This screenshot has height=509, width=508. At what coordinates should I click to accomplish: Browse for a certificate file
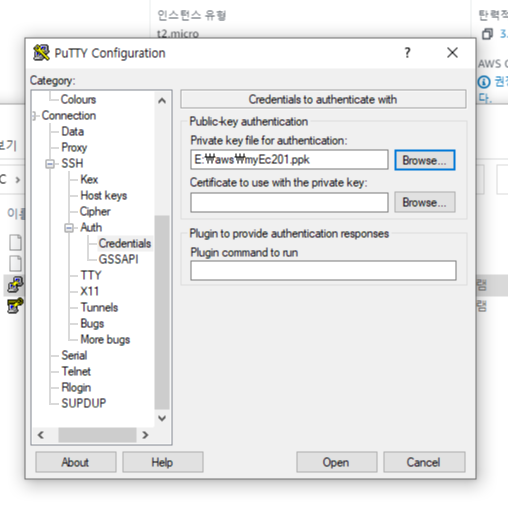[425, 202]
